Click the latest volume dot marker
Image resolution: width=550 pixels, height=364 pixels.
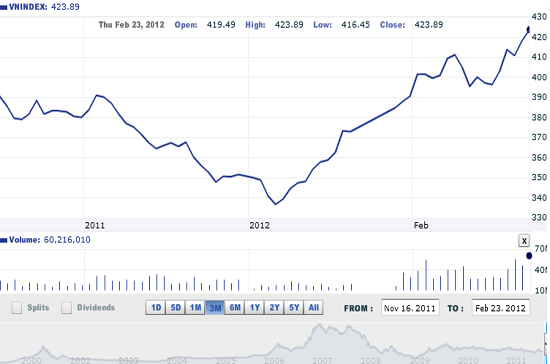(529, 256)
